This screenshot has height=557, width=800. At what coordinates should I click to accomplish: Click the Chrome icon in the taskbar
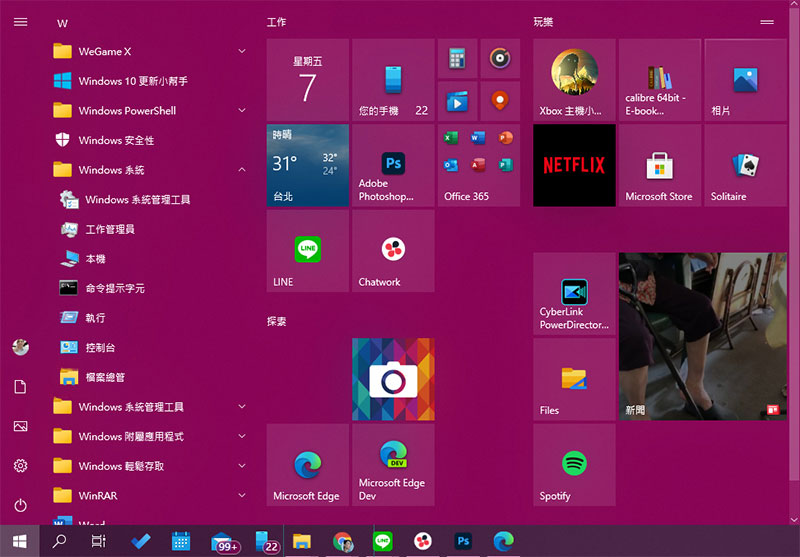(x=343, y=541)
